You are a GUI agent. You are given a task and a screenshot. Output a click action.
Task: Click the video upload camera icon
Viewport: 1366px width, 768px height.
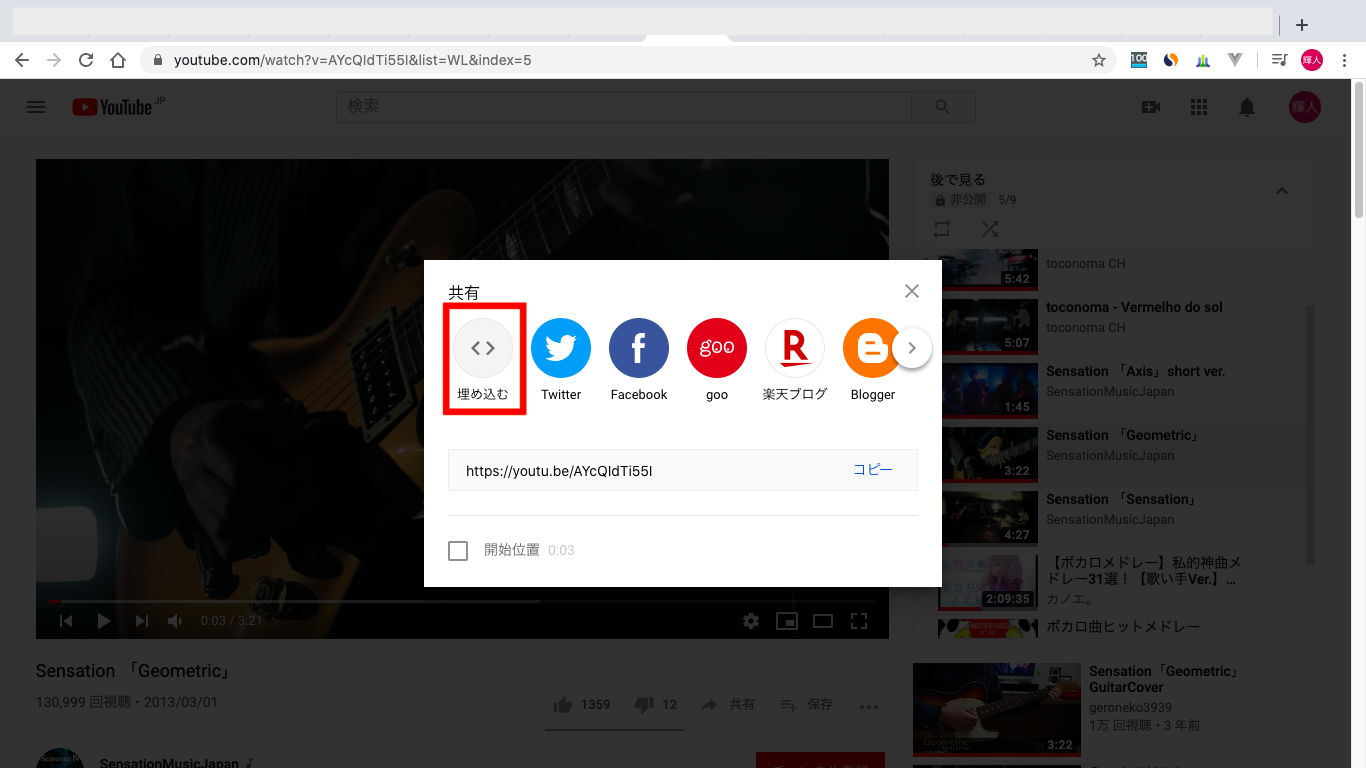[x=1150, y=107]
